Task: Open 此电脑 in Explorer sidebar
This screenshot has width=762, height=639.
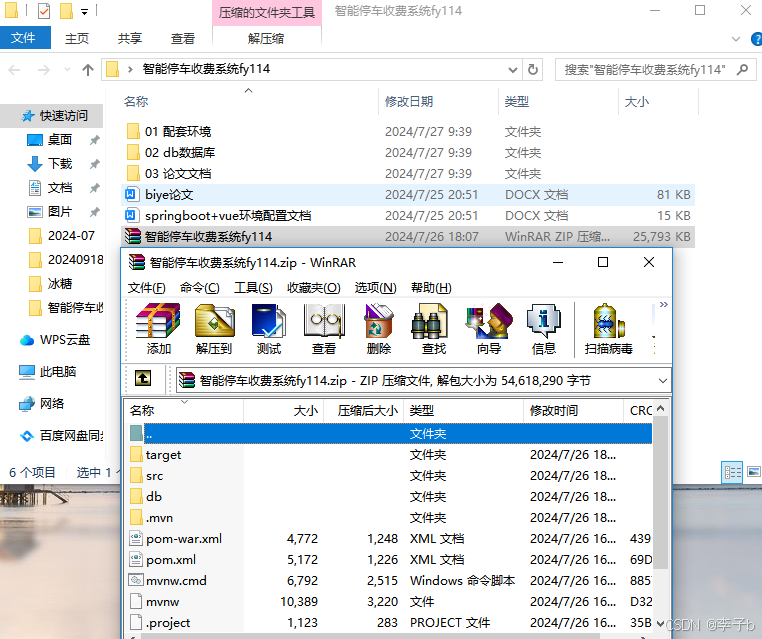Action: click(x=48, y=372)
